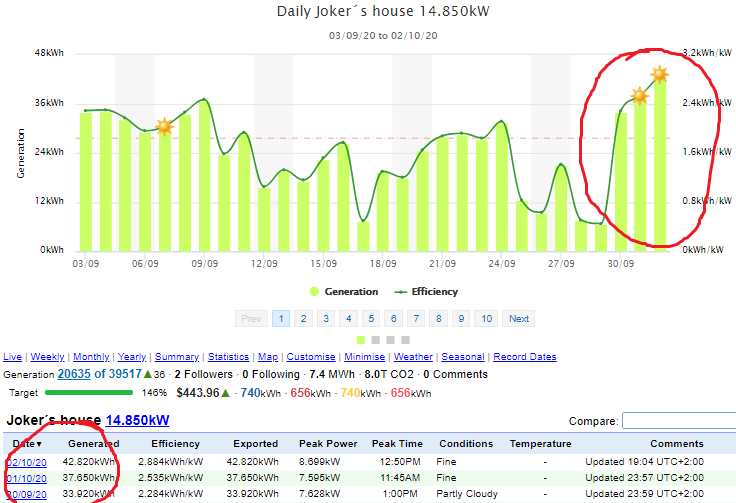Open the Live view link
Viewport: 736px width, 503px height.
click(x=12, y=357)
